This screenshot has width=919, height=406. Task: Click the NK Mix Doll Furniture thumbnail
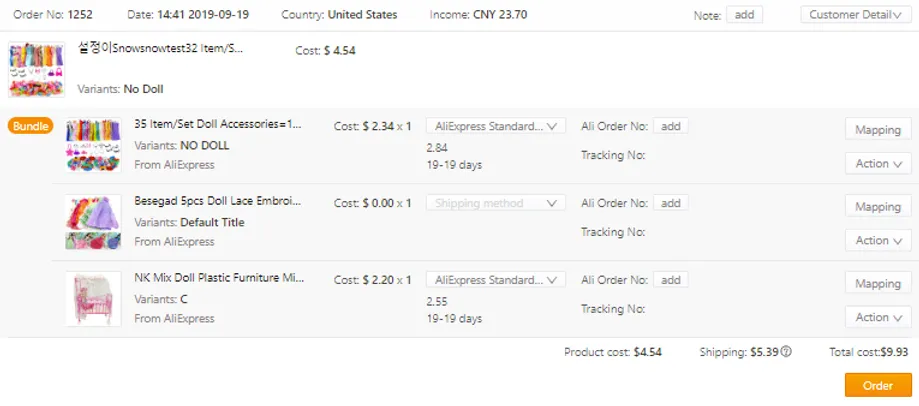click(93, 298)
